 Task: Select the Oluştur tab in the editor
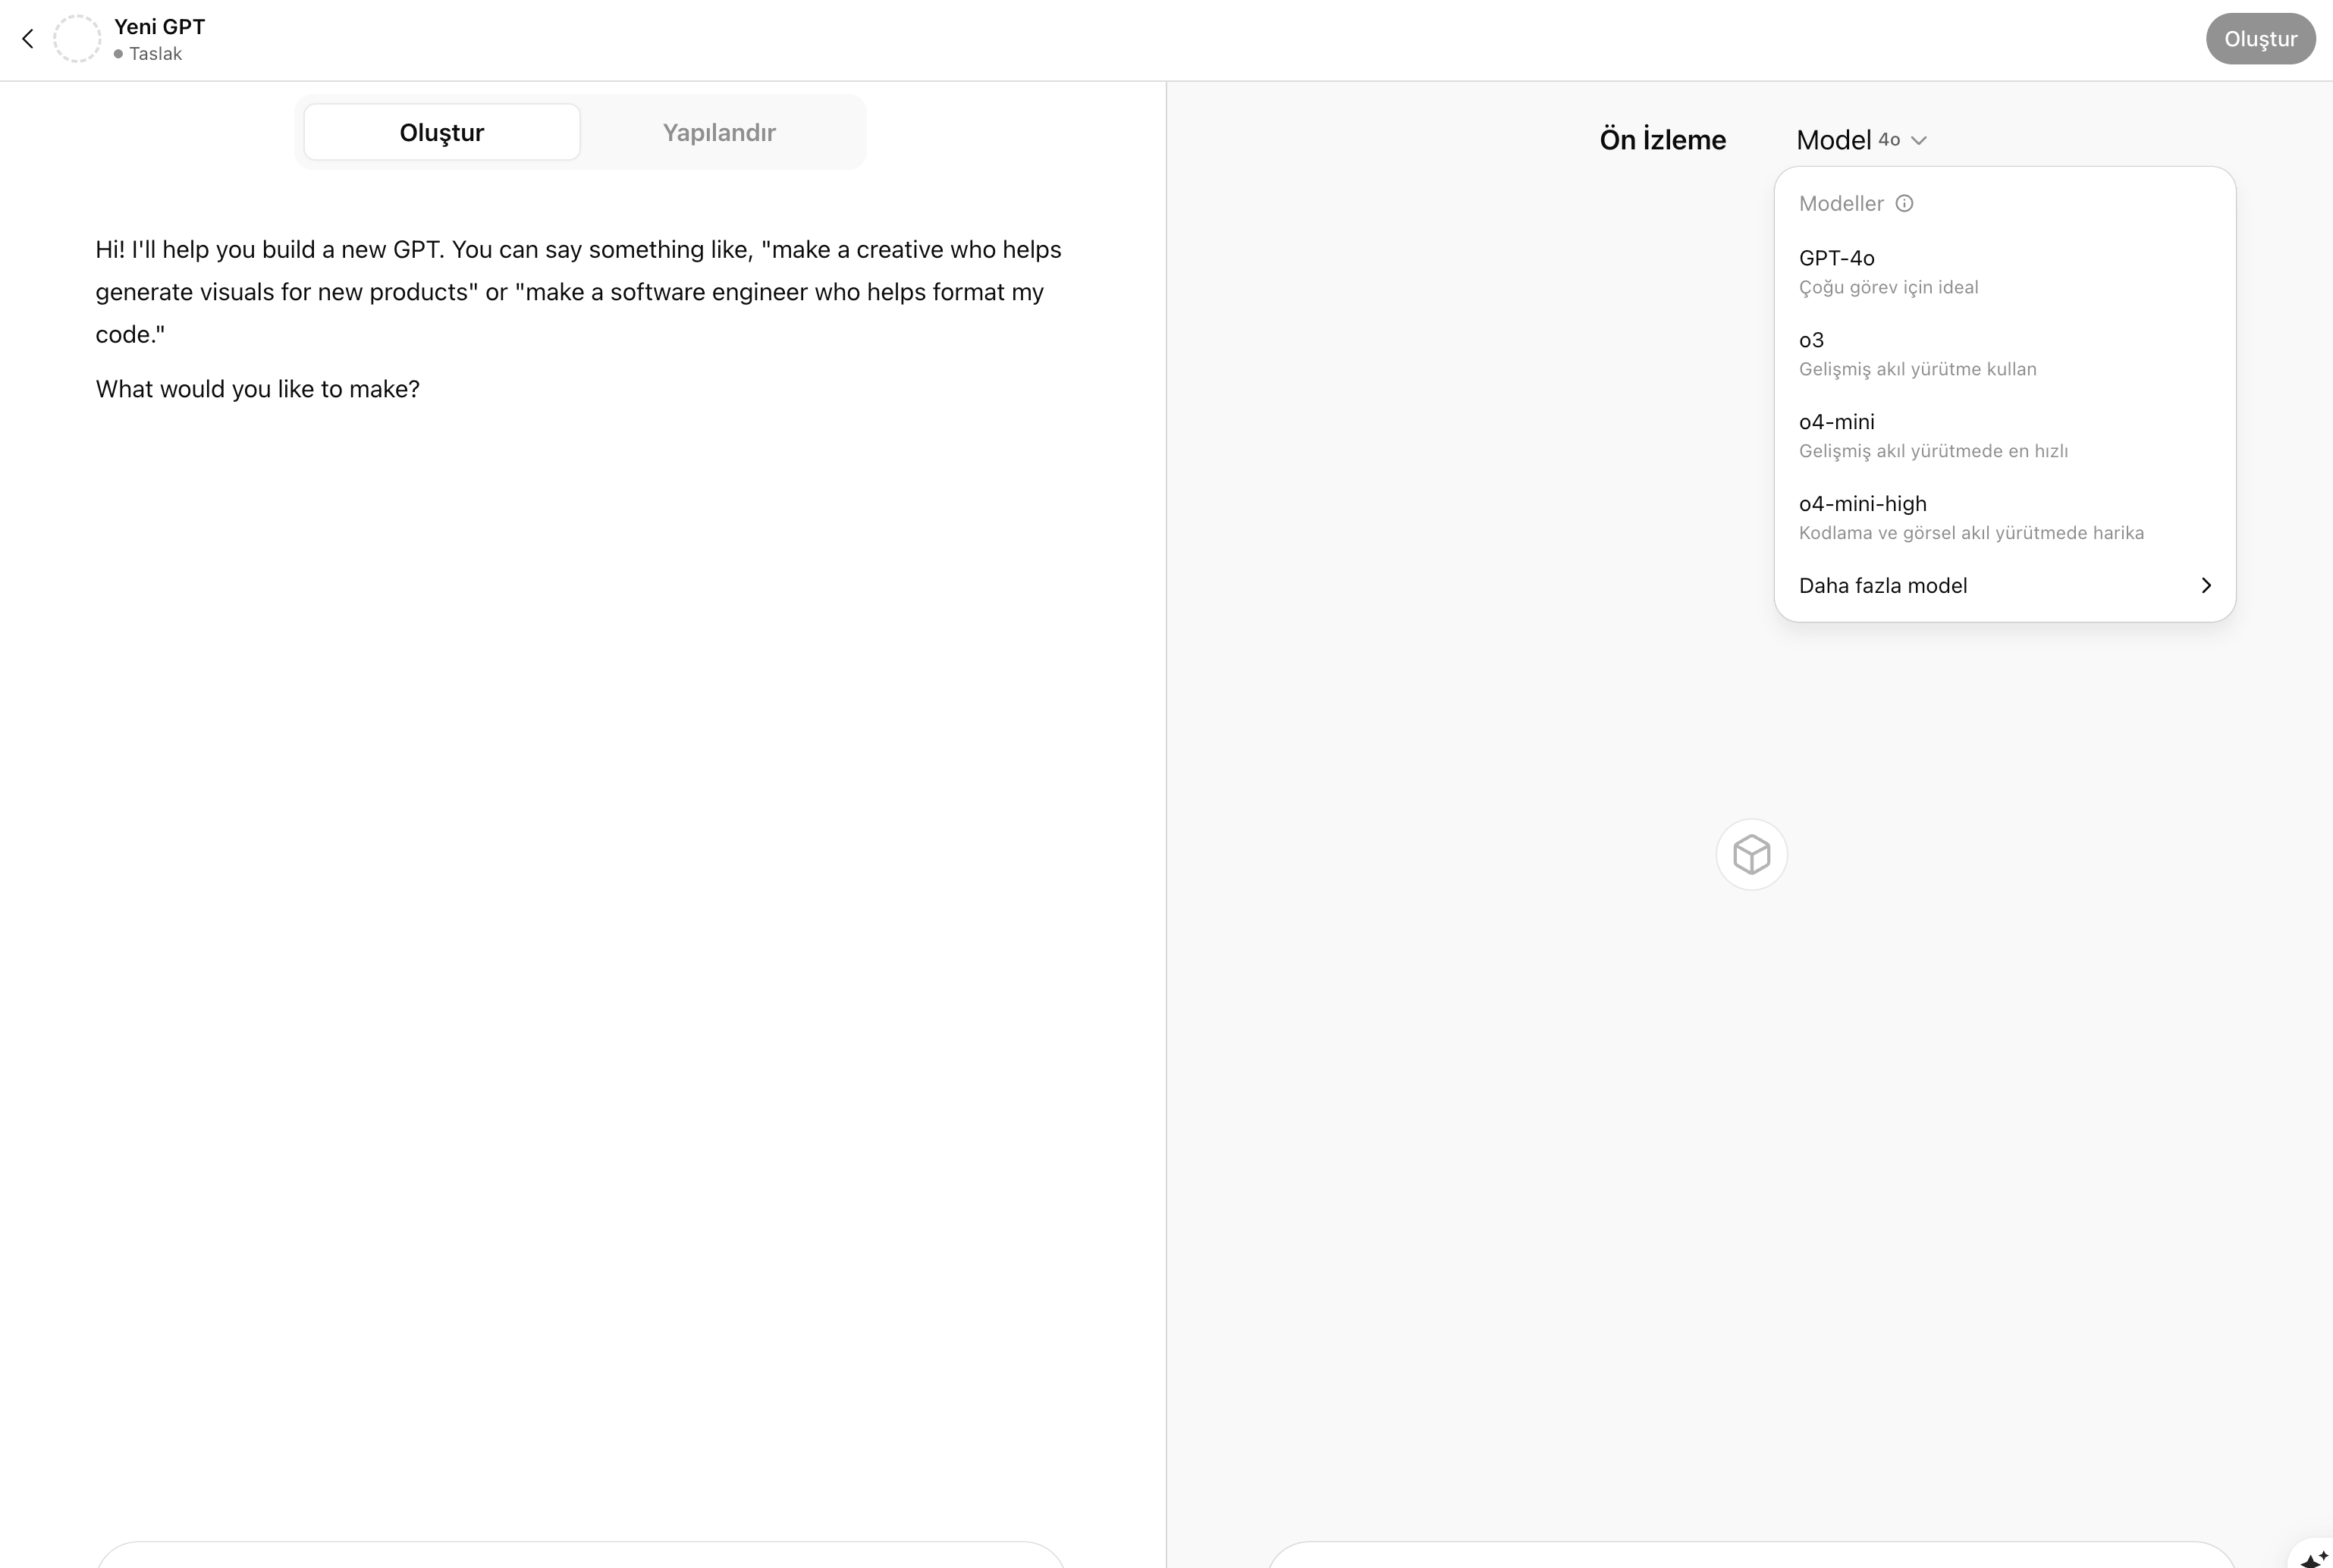tap(442, 132)
